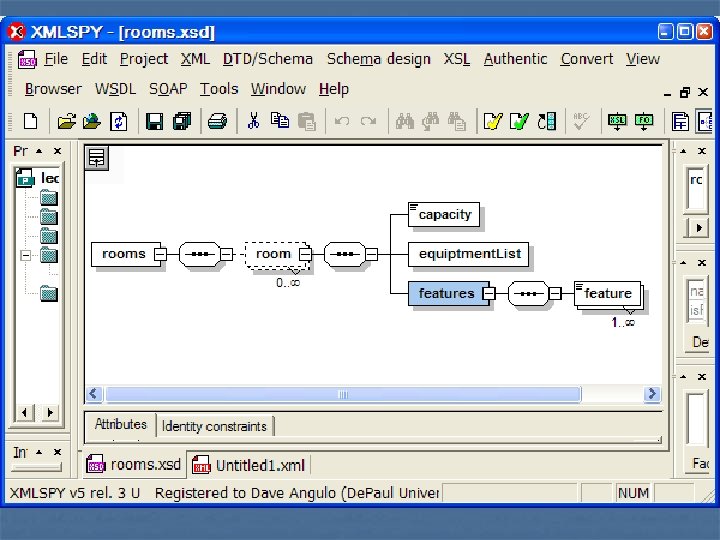This screenshot has height=540, width=720.
Task: Click the Open URL toolbar icon
Action: [92, 121]
